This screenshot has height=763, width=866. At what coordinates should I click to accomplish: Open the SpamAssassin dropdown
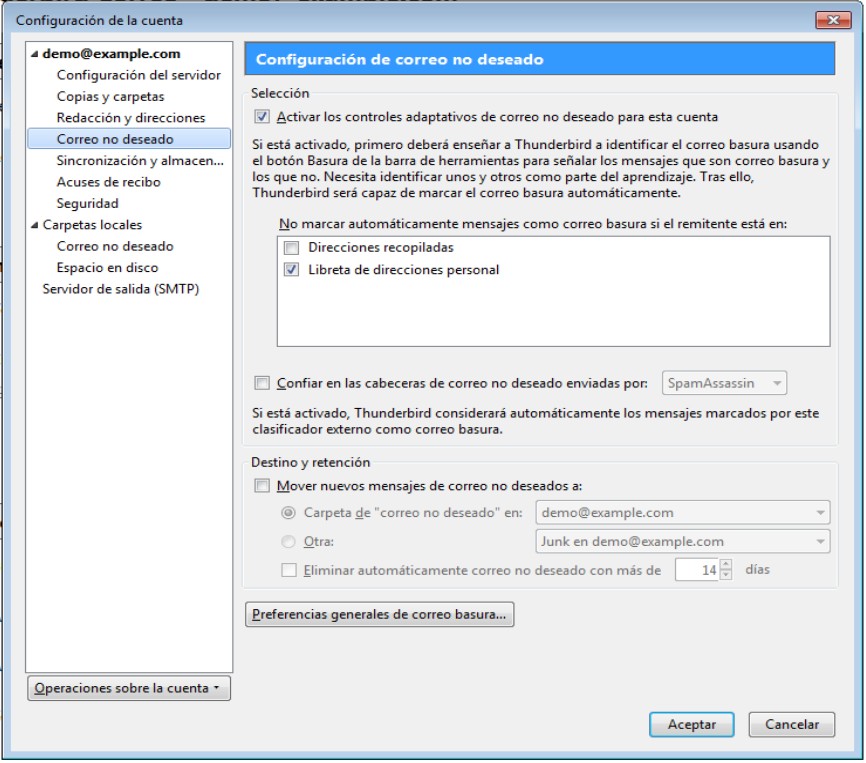(724, 382)
